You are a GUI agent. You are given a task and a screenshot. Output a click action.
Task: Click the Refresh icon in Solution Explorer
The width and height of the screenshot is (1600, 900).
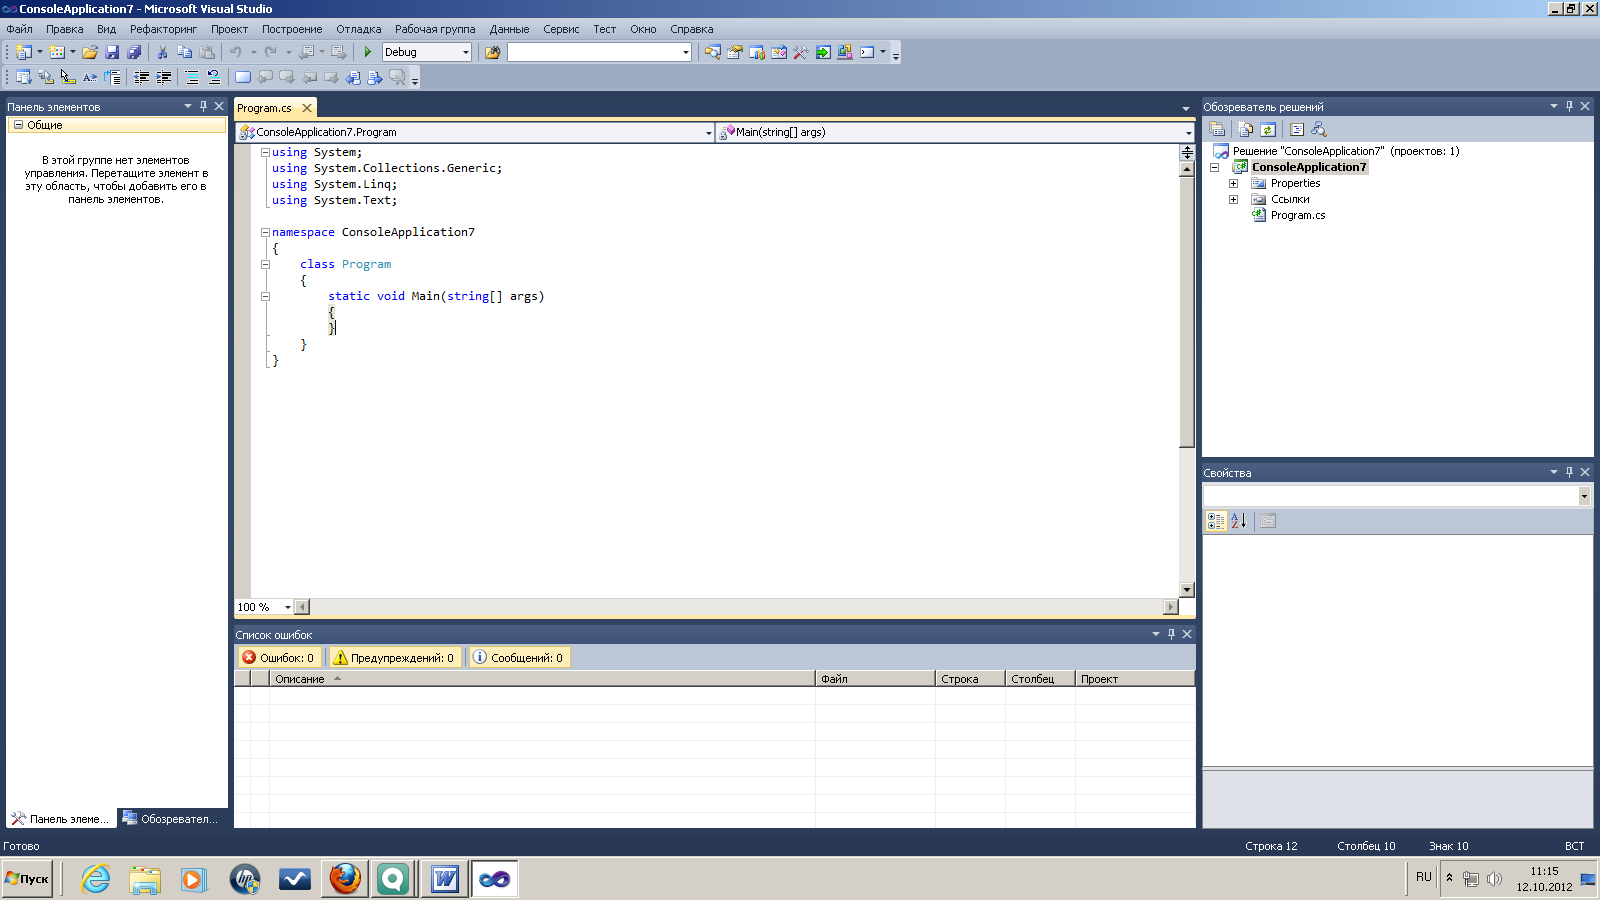coord(1268,129)
